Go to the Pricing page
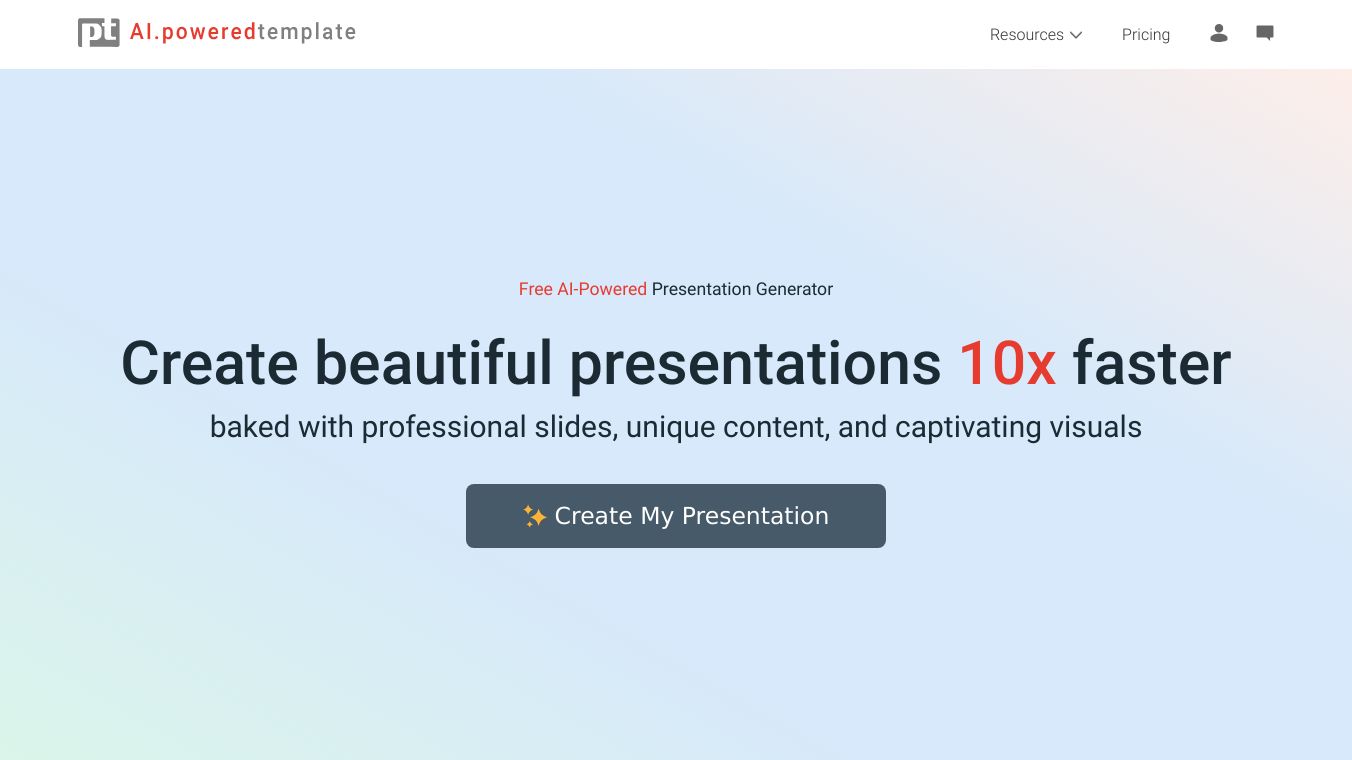1352x760 pixels. click(x=1146, y=34)
